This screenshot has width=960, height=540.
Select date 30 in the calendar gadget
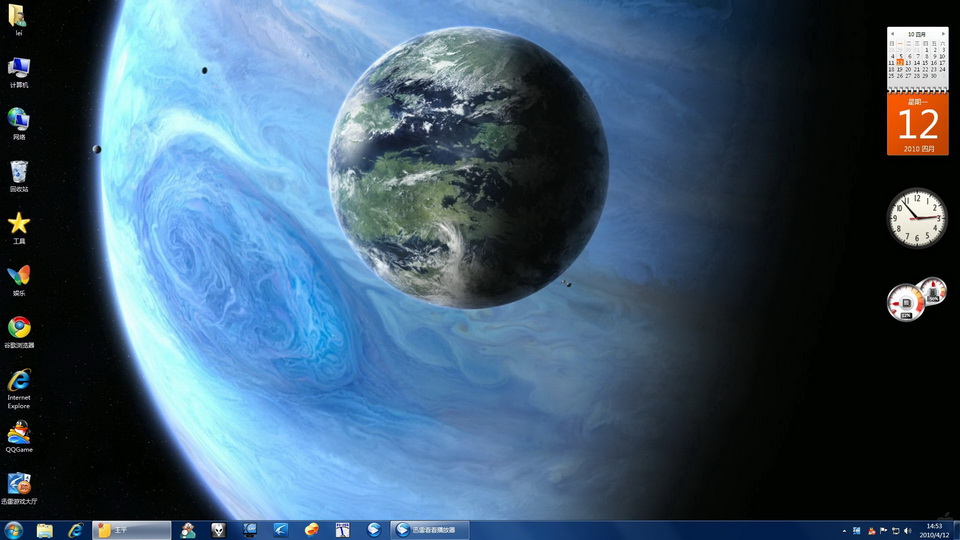tap(934, 76)
